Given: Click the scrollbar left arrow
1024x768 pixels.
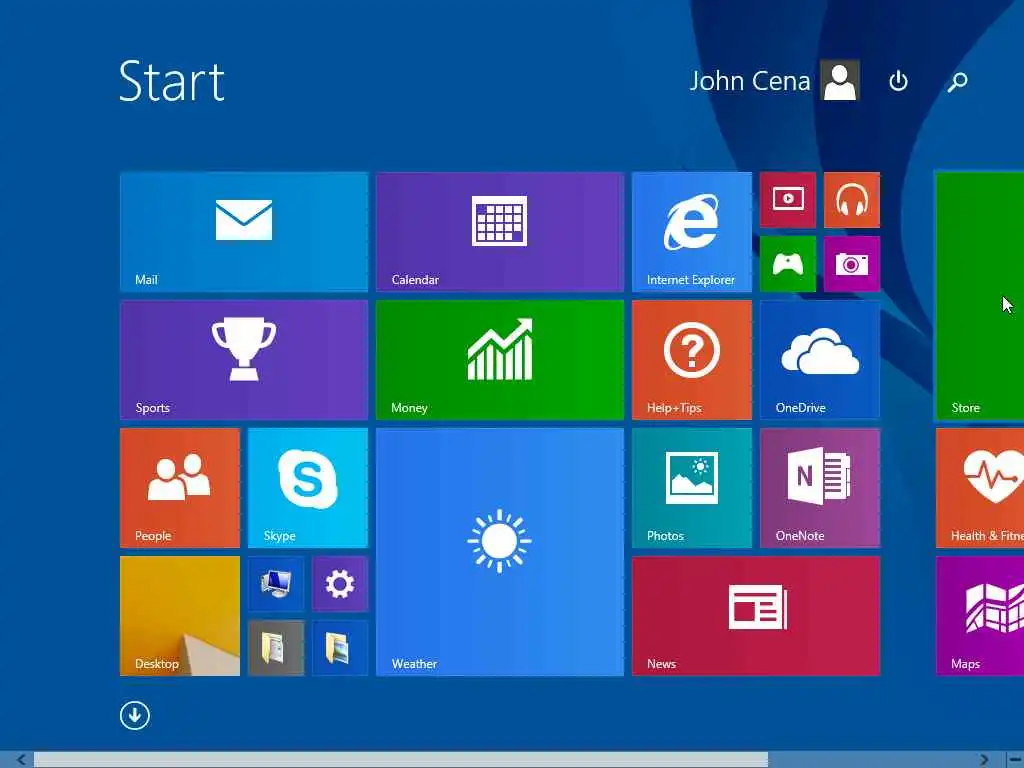Looking at the screenshot, I should tap(21, 760).
